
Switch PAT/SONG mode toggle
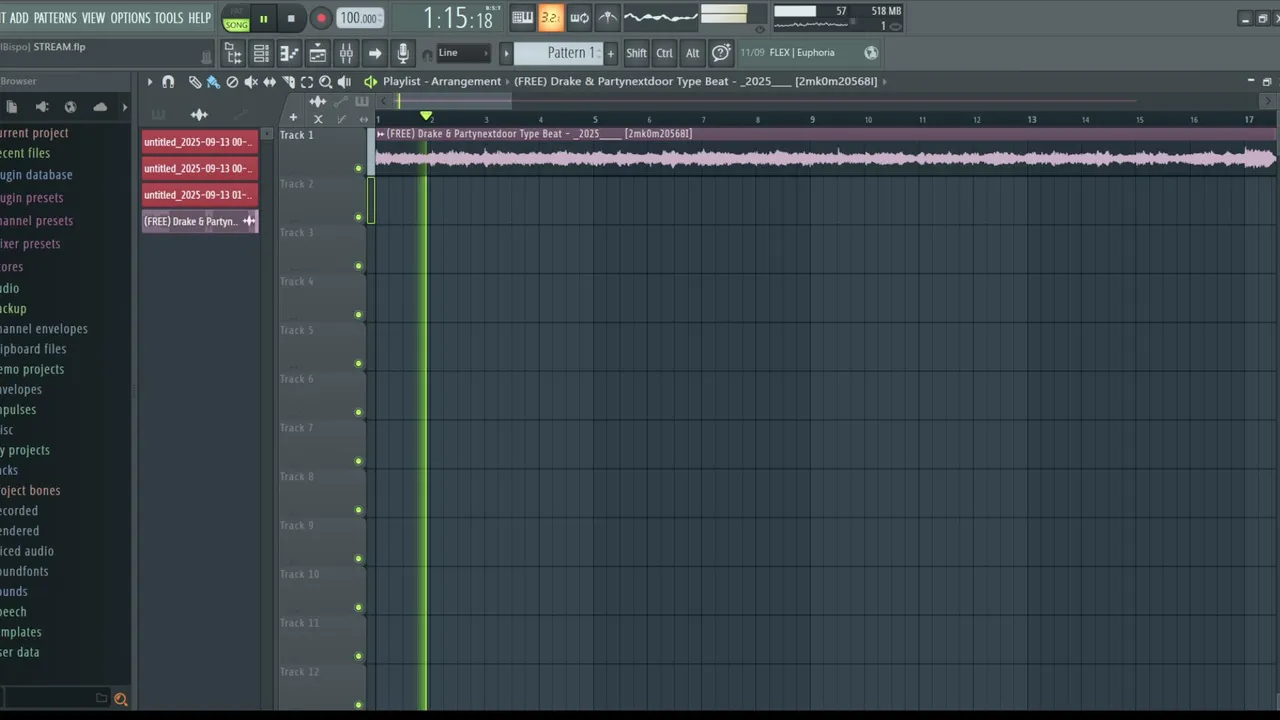click(x=236, y=19)
